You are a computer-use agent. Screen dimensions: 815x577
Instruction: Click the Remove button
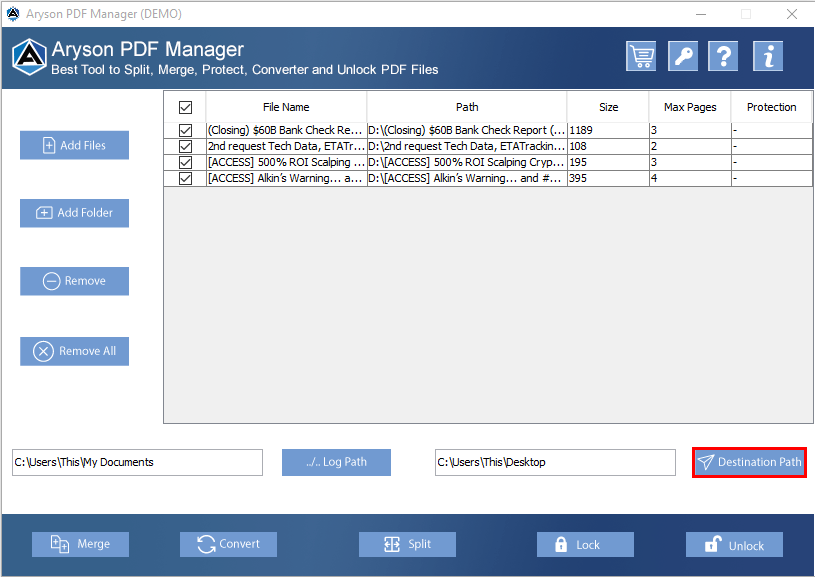(74, 281)
